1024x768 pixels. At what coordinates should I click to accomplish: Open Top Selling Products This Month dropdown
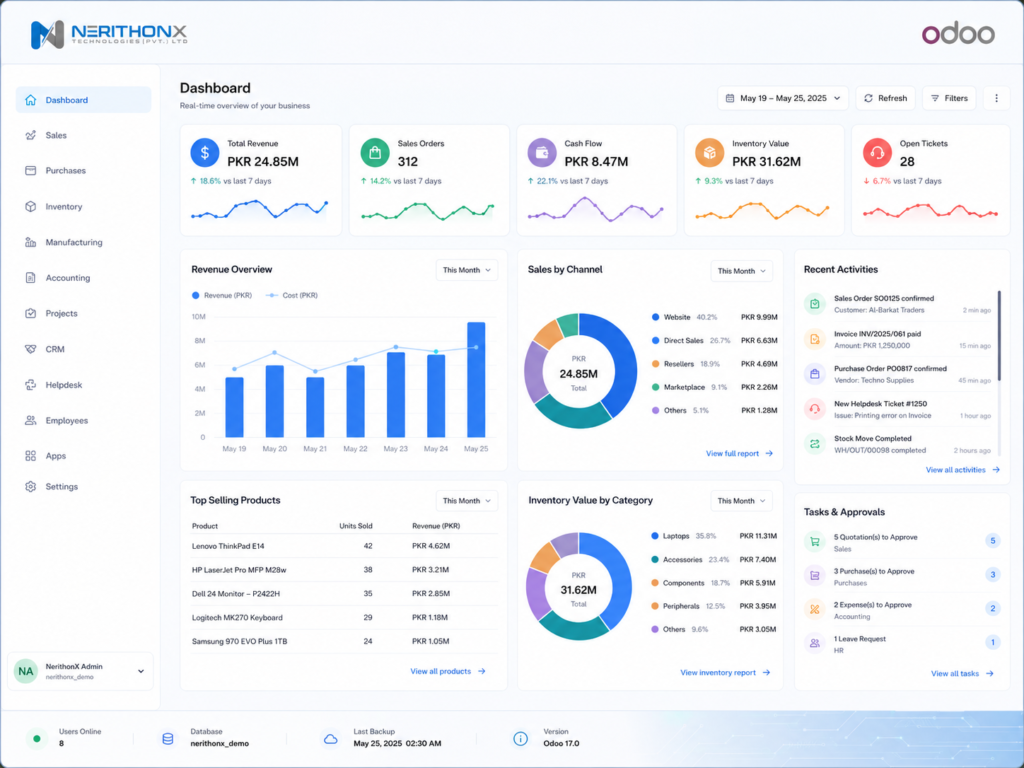click(x=467, y=501)
